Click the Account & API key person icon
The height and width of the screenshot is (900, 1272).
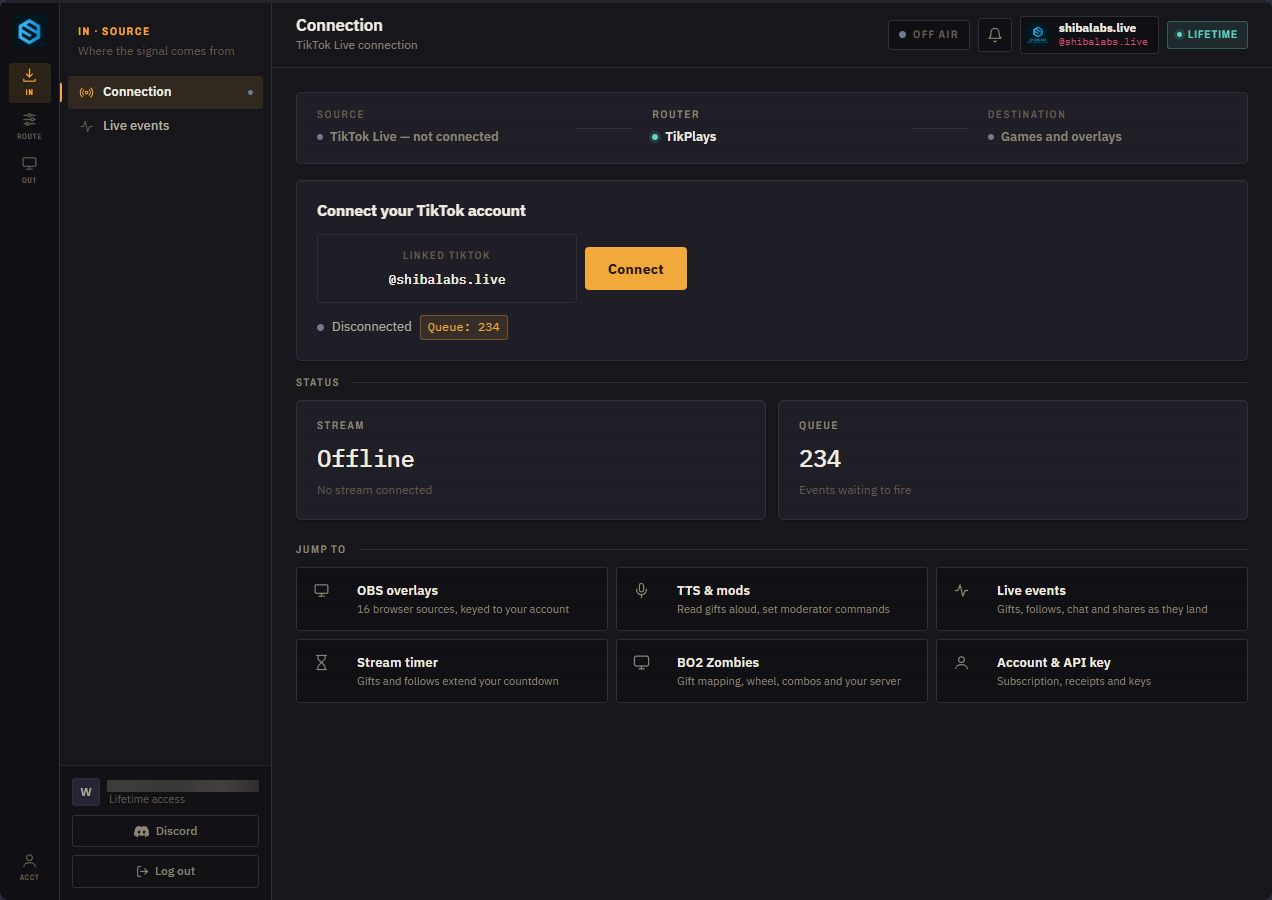point(961,662)
